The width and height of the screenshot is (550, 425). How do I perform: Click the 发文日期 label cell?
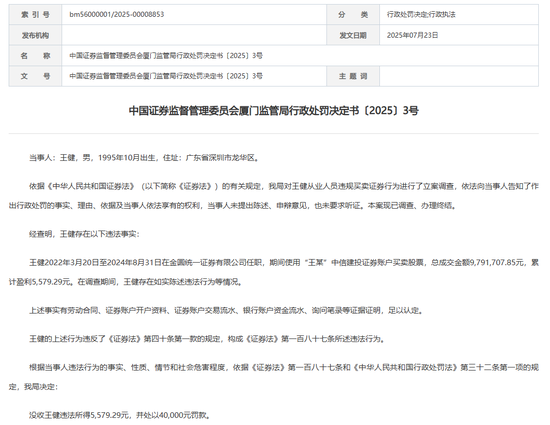353,35
